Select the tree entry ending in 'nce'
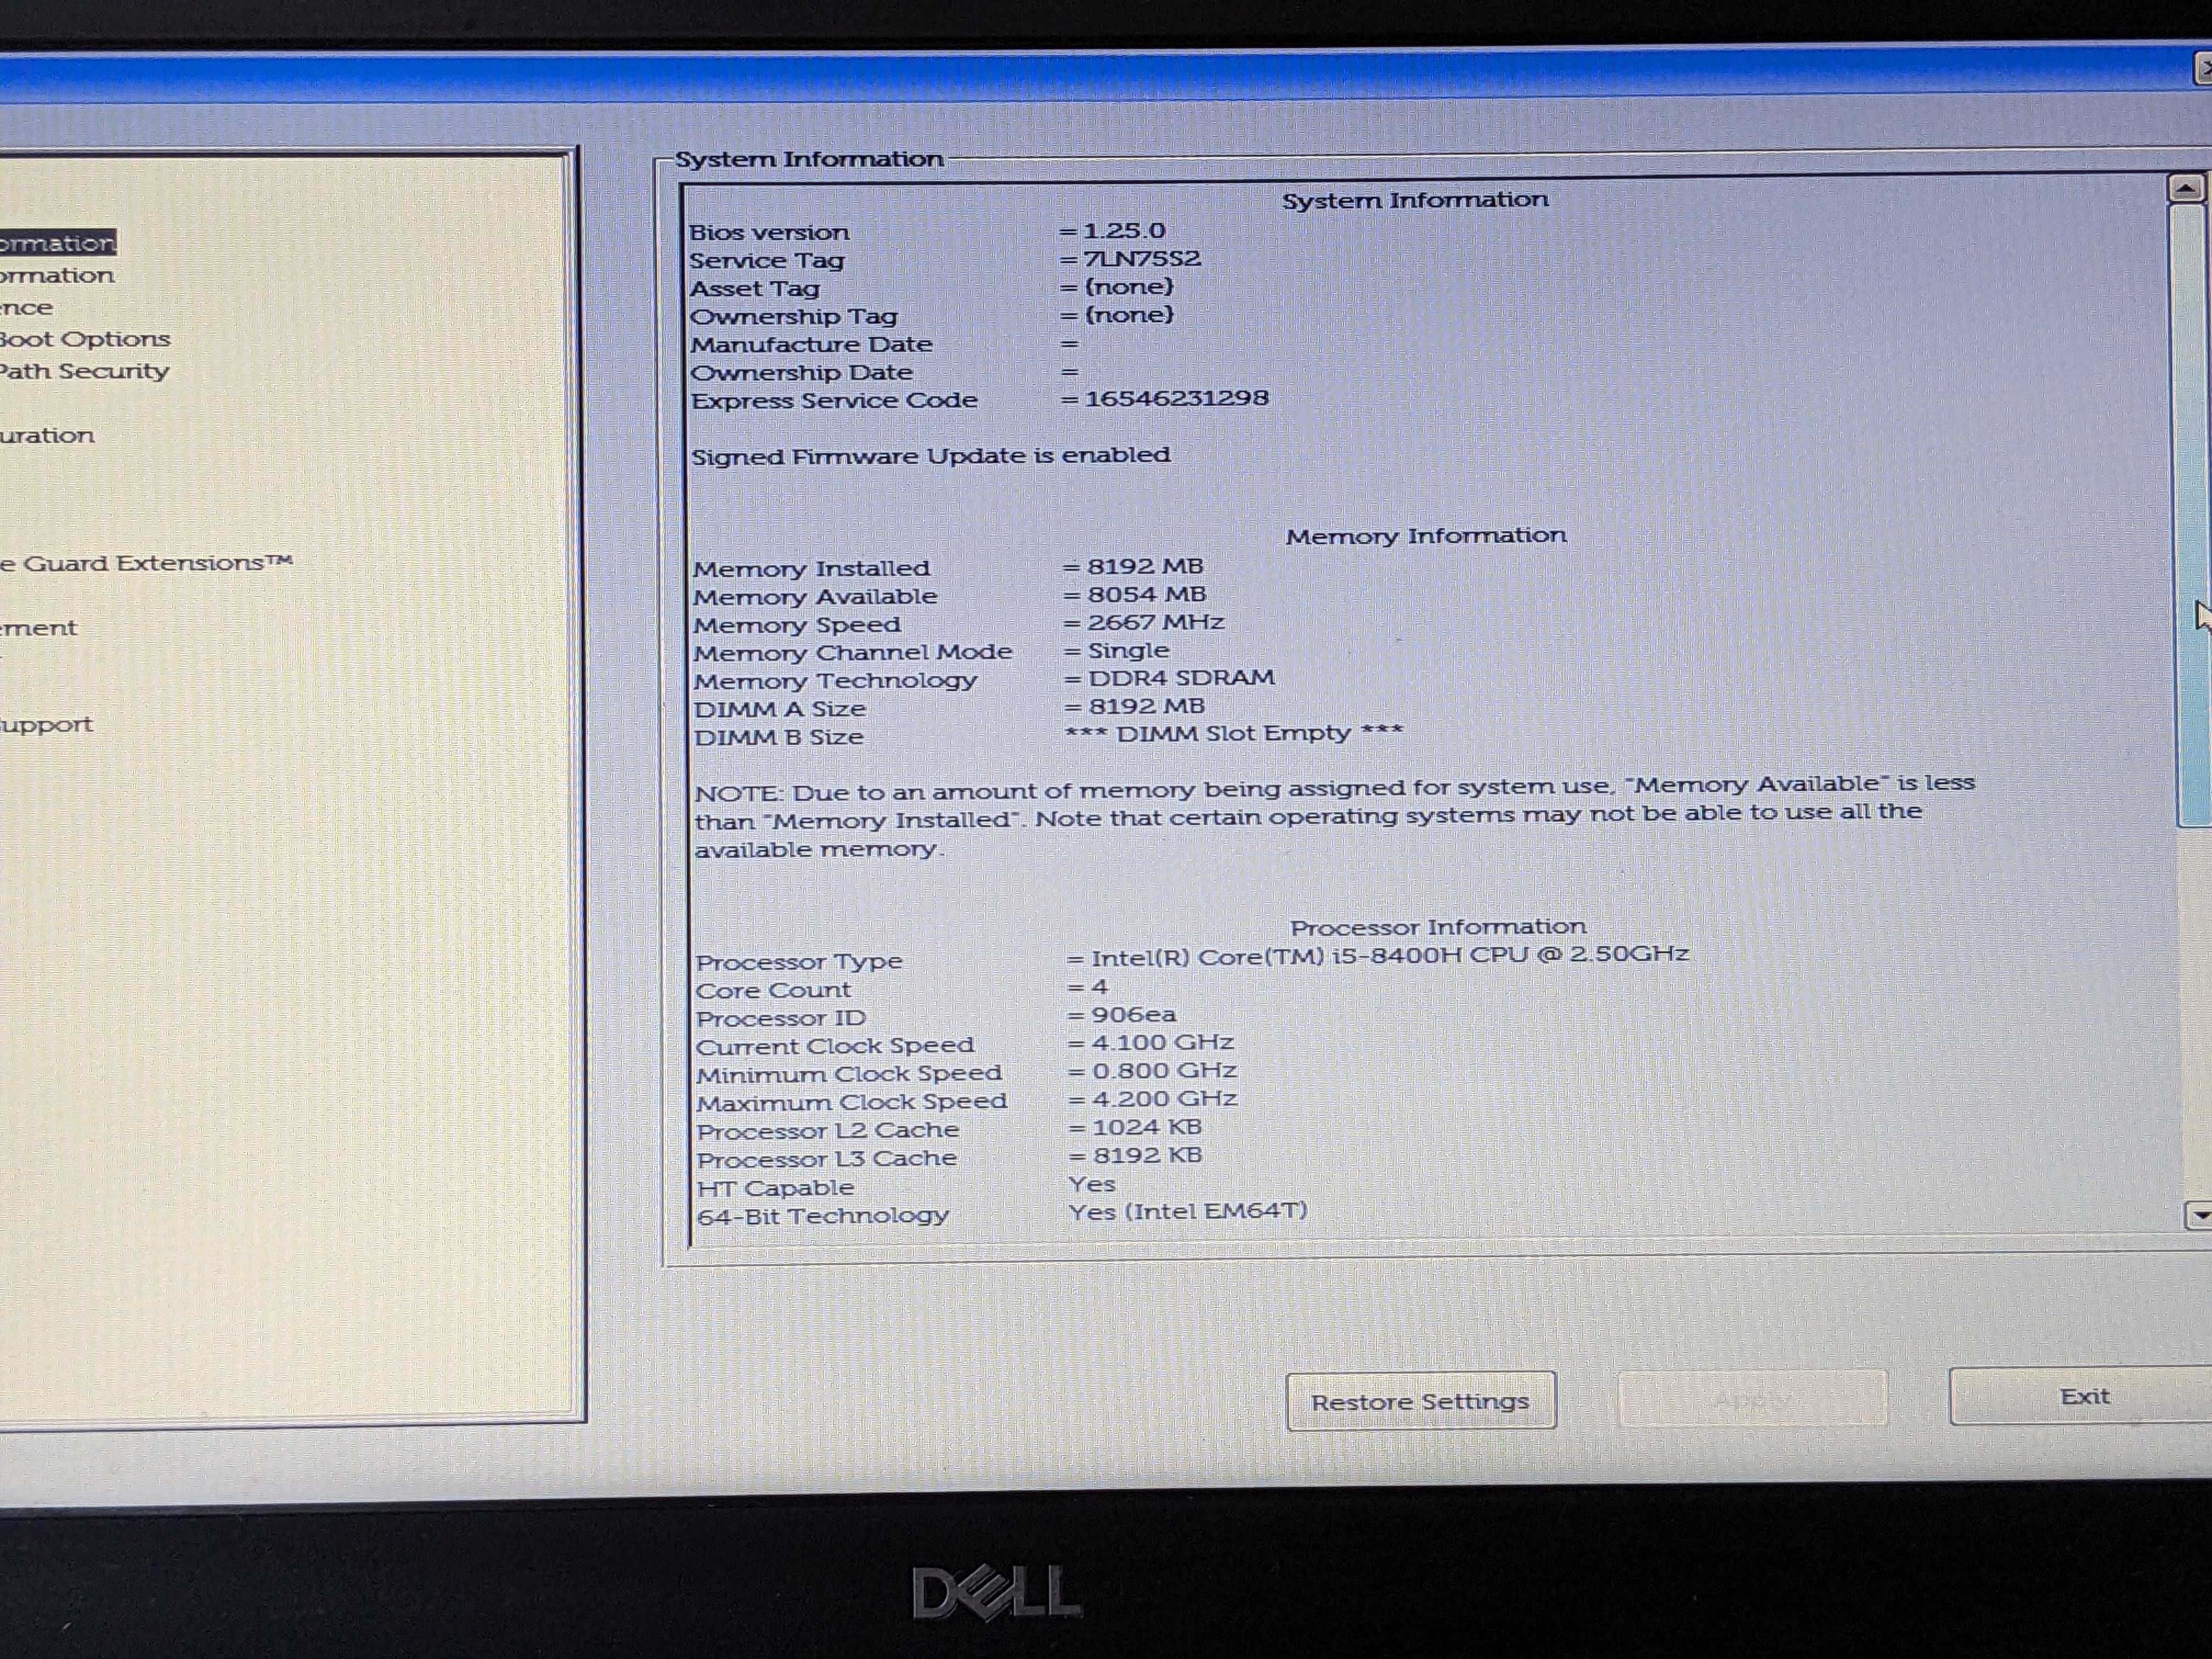 26,308
